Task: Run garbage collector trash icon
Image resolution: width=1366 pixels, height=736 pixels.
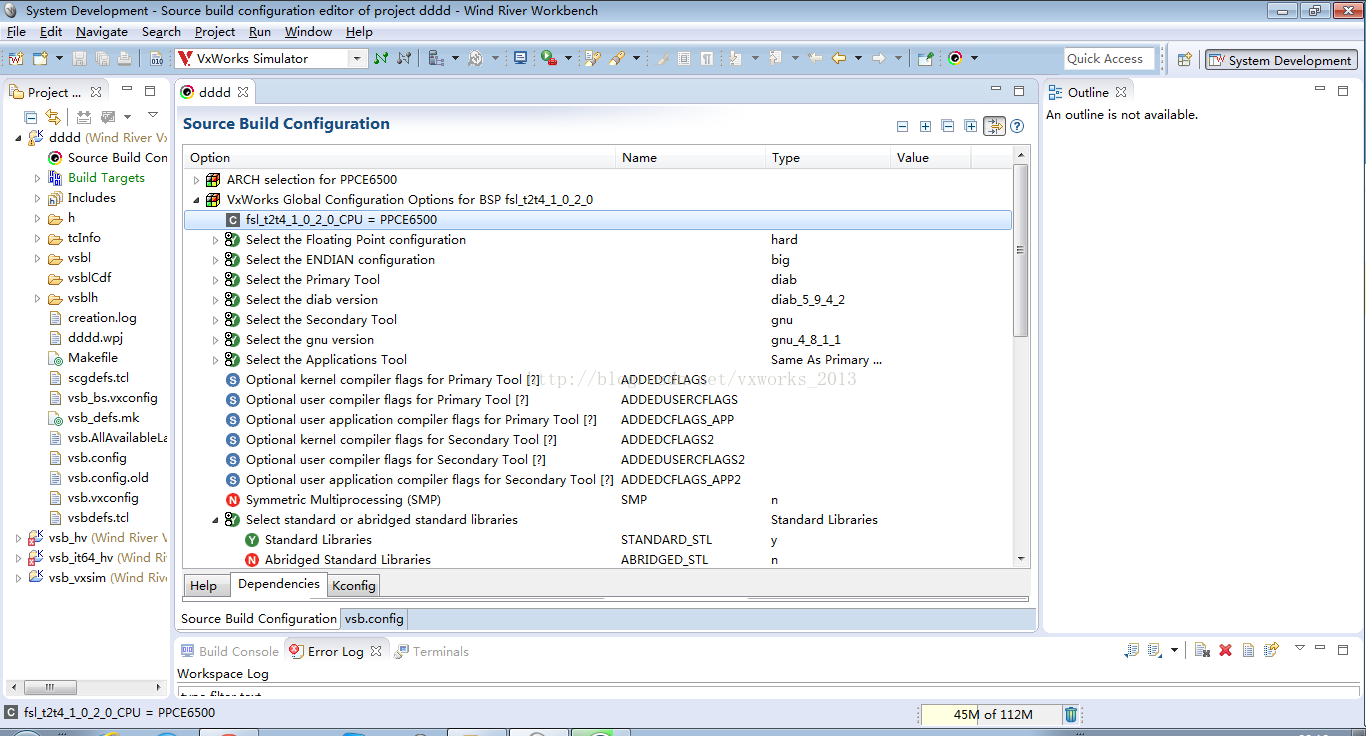Action: (x=1071, y=714)
